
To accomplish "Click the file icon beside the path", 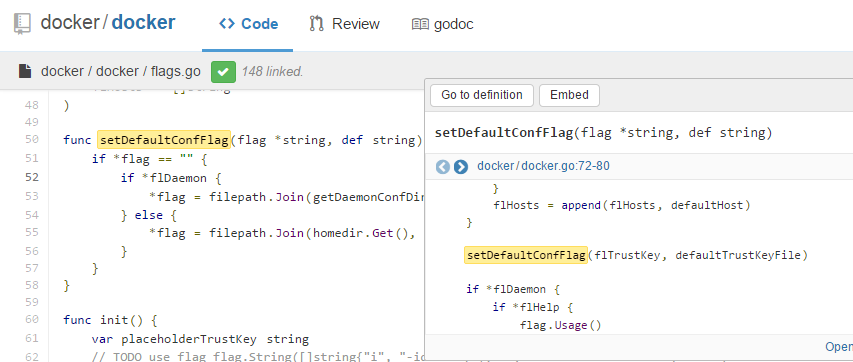I will (25, 71).
